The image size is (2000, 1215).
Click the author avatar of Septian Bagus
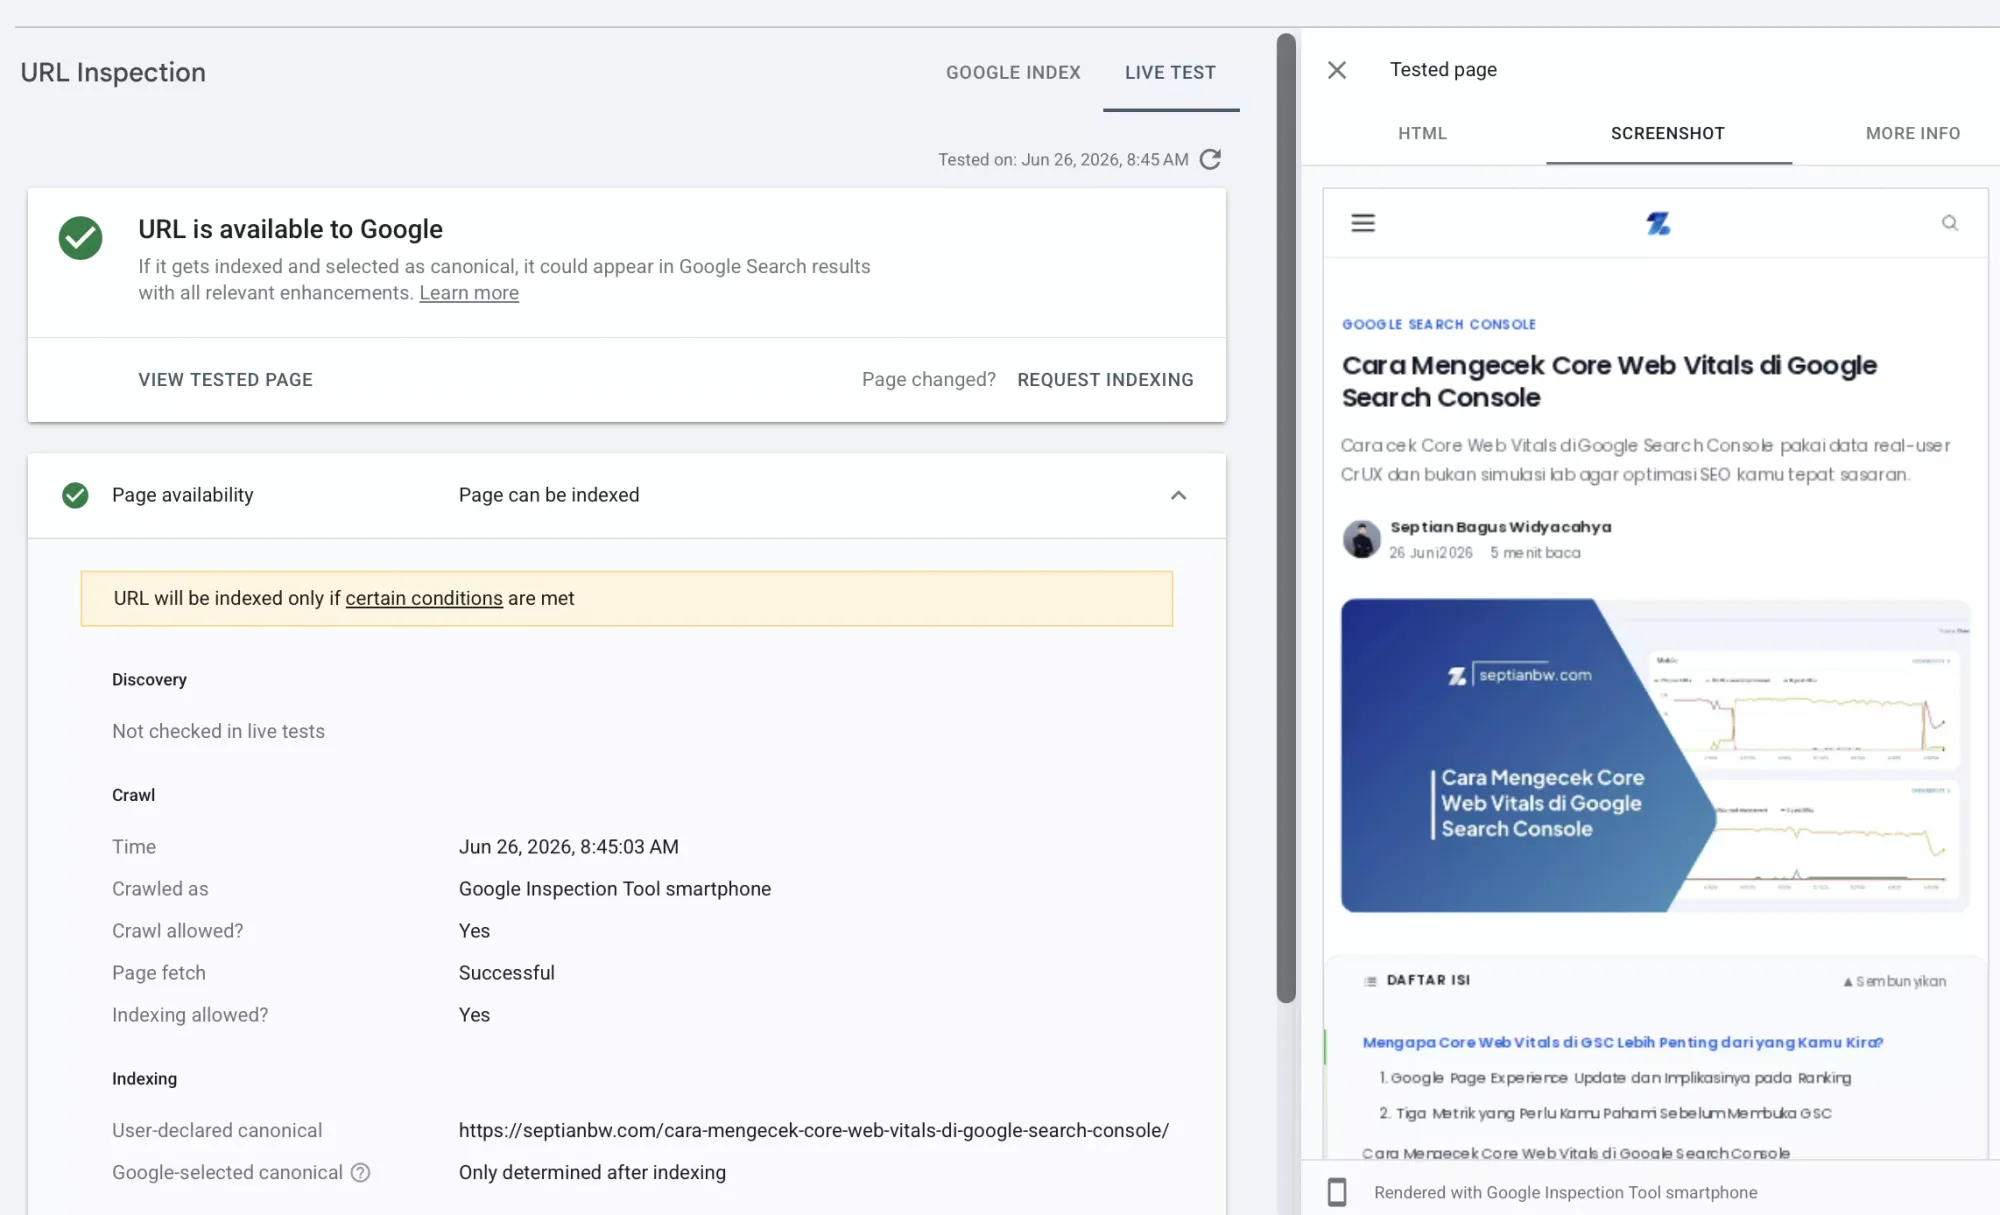(1361, 539)
